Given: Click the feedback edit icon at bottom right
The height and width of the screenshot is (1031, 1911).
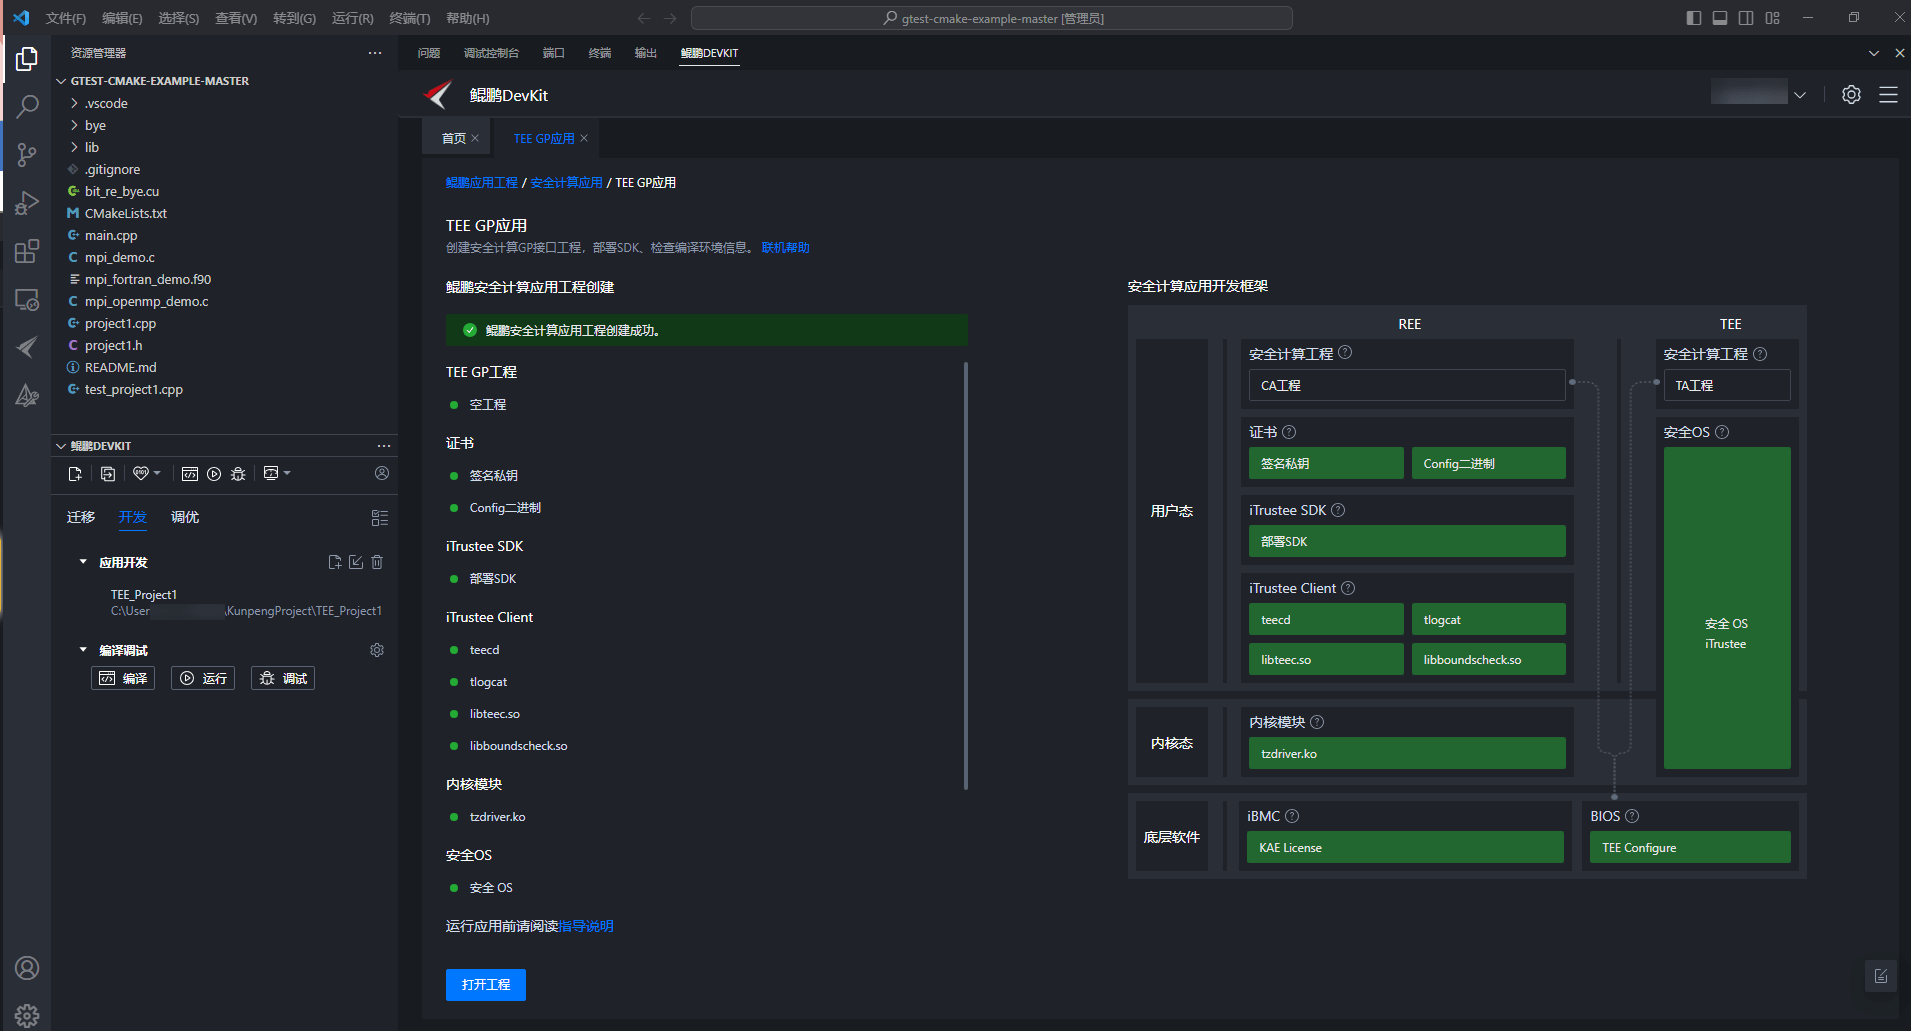Looking at the screenshot, I should click(x=1881, y=976).
